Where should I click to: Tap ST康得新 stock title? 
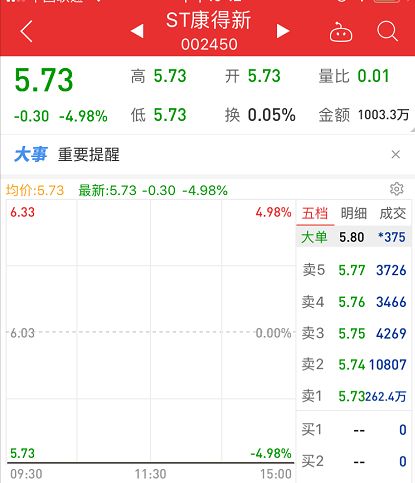208,20
